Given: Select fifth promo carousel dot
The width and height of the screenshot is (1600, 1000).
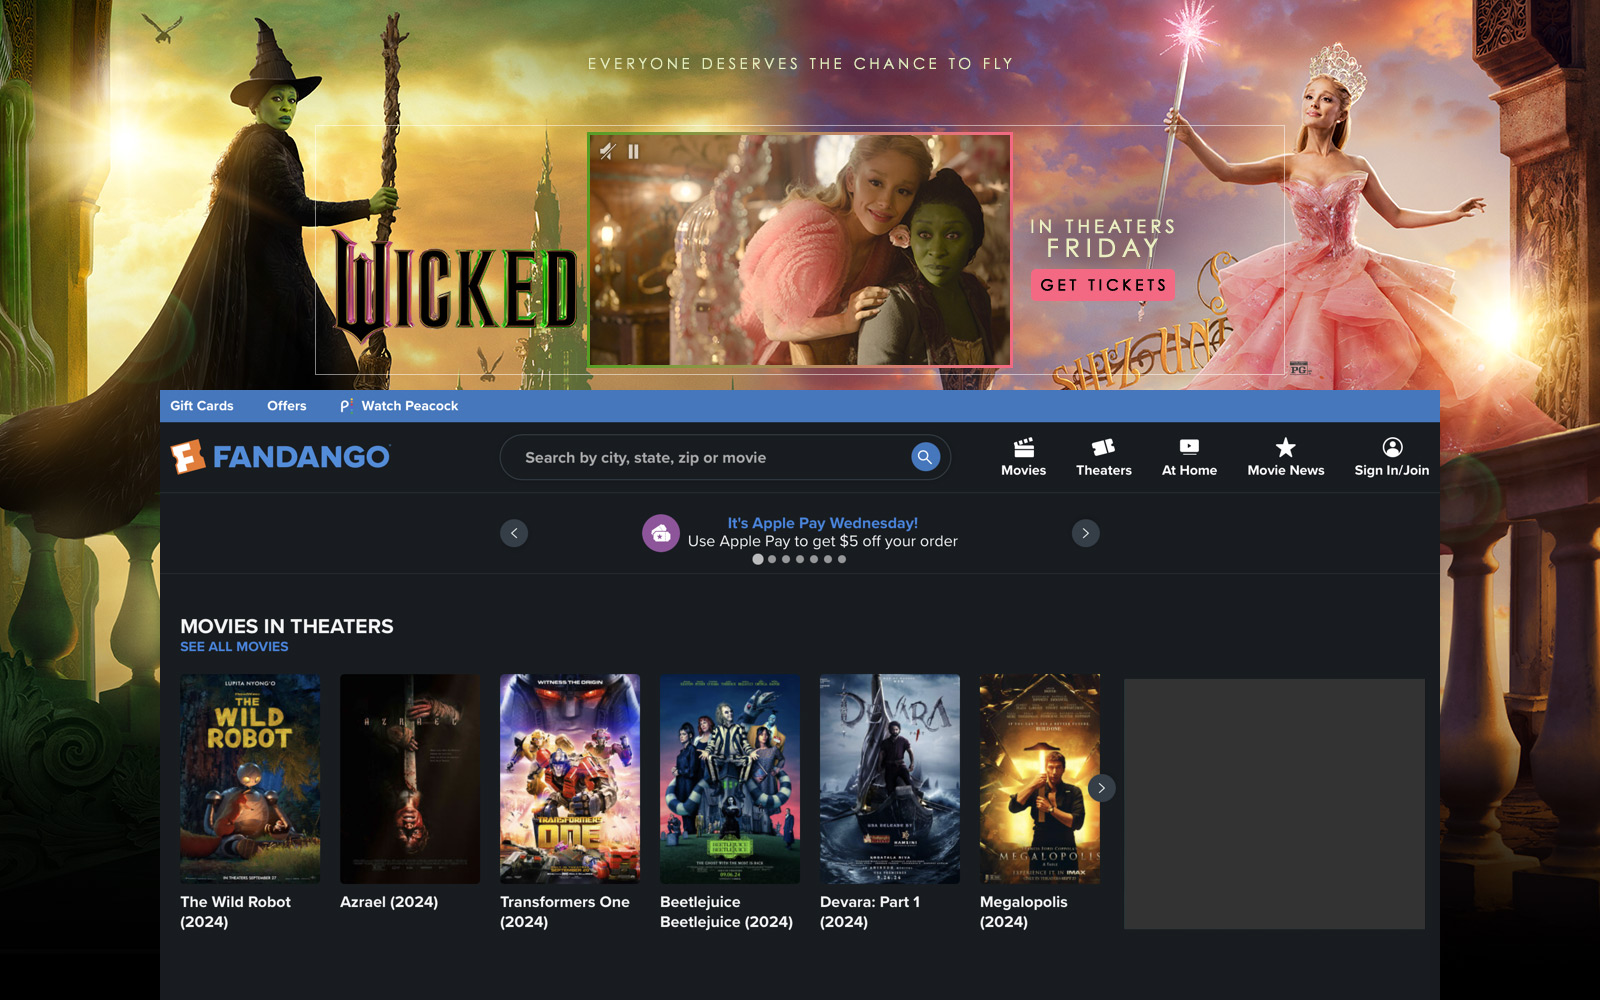Looking at the screenshot, I should pyautogui.click(x=814, y=559).
